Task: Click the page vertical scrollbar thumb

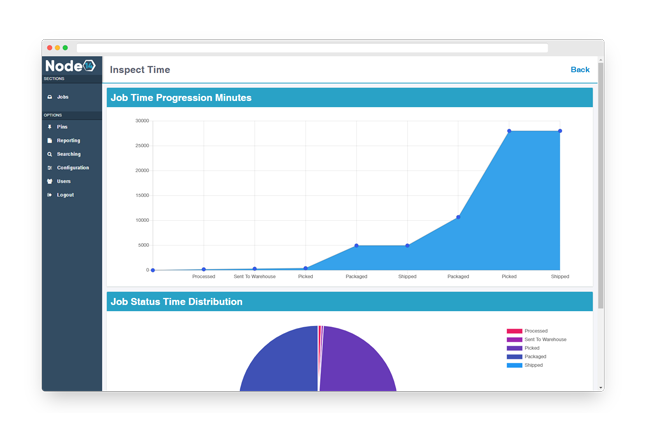Action: [x=600, y=186]
